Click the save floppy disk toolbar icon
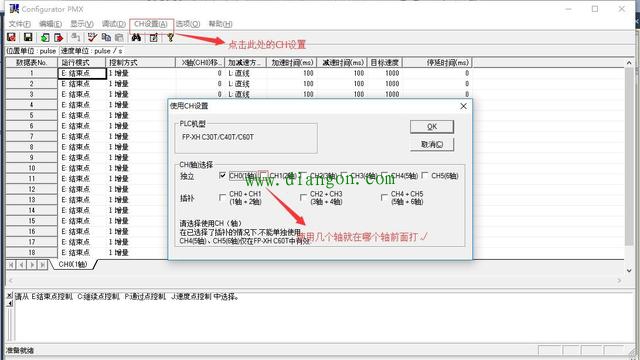640x360 pixels. pos(28,38)
